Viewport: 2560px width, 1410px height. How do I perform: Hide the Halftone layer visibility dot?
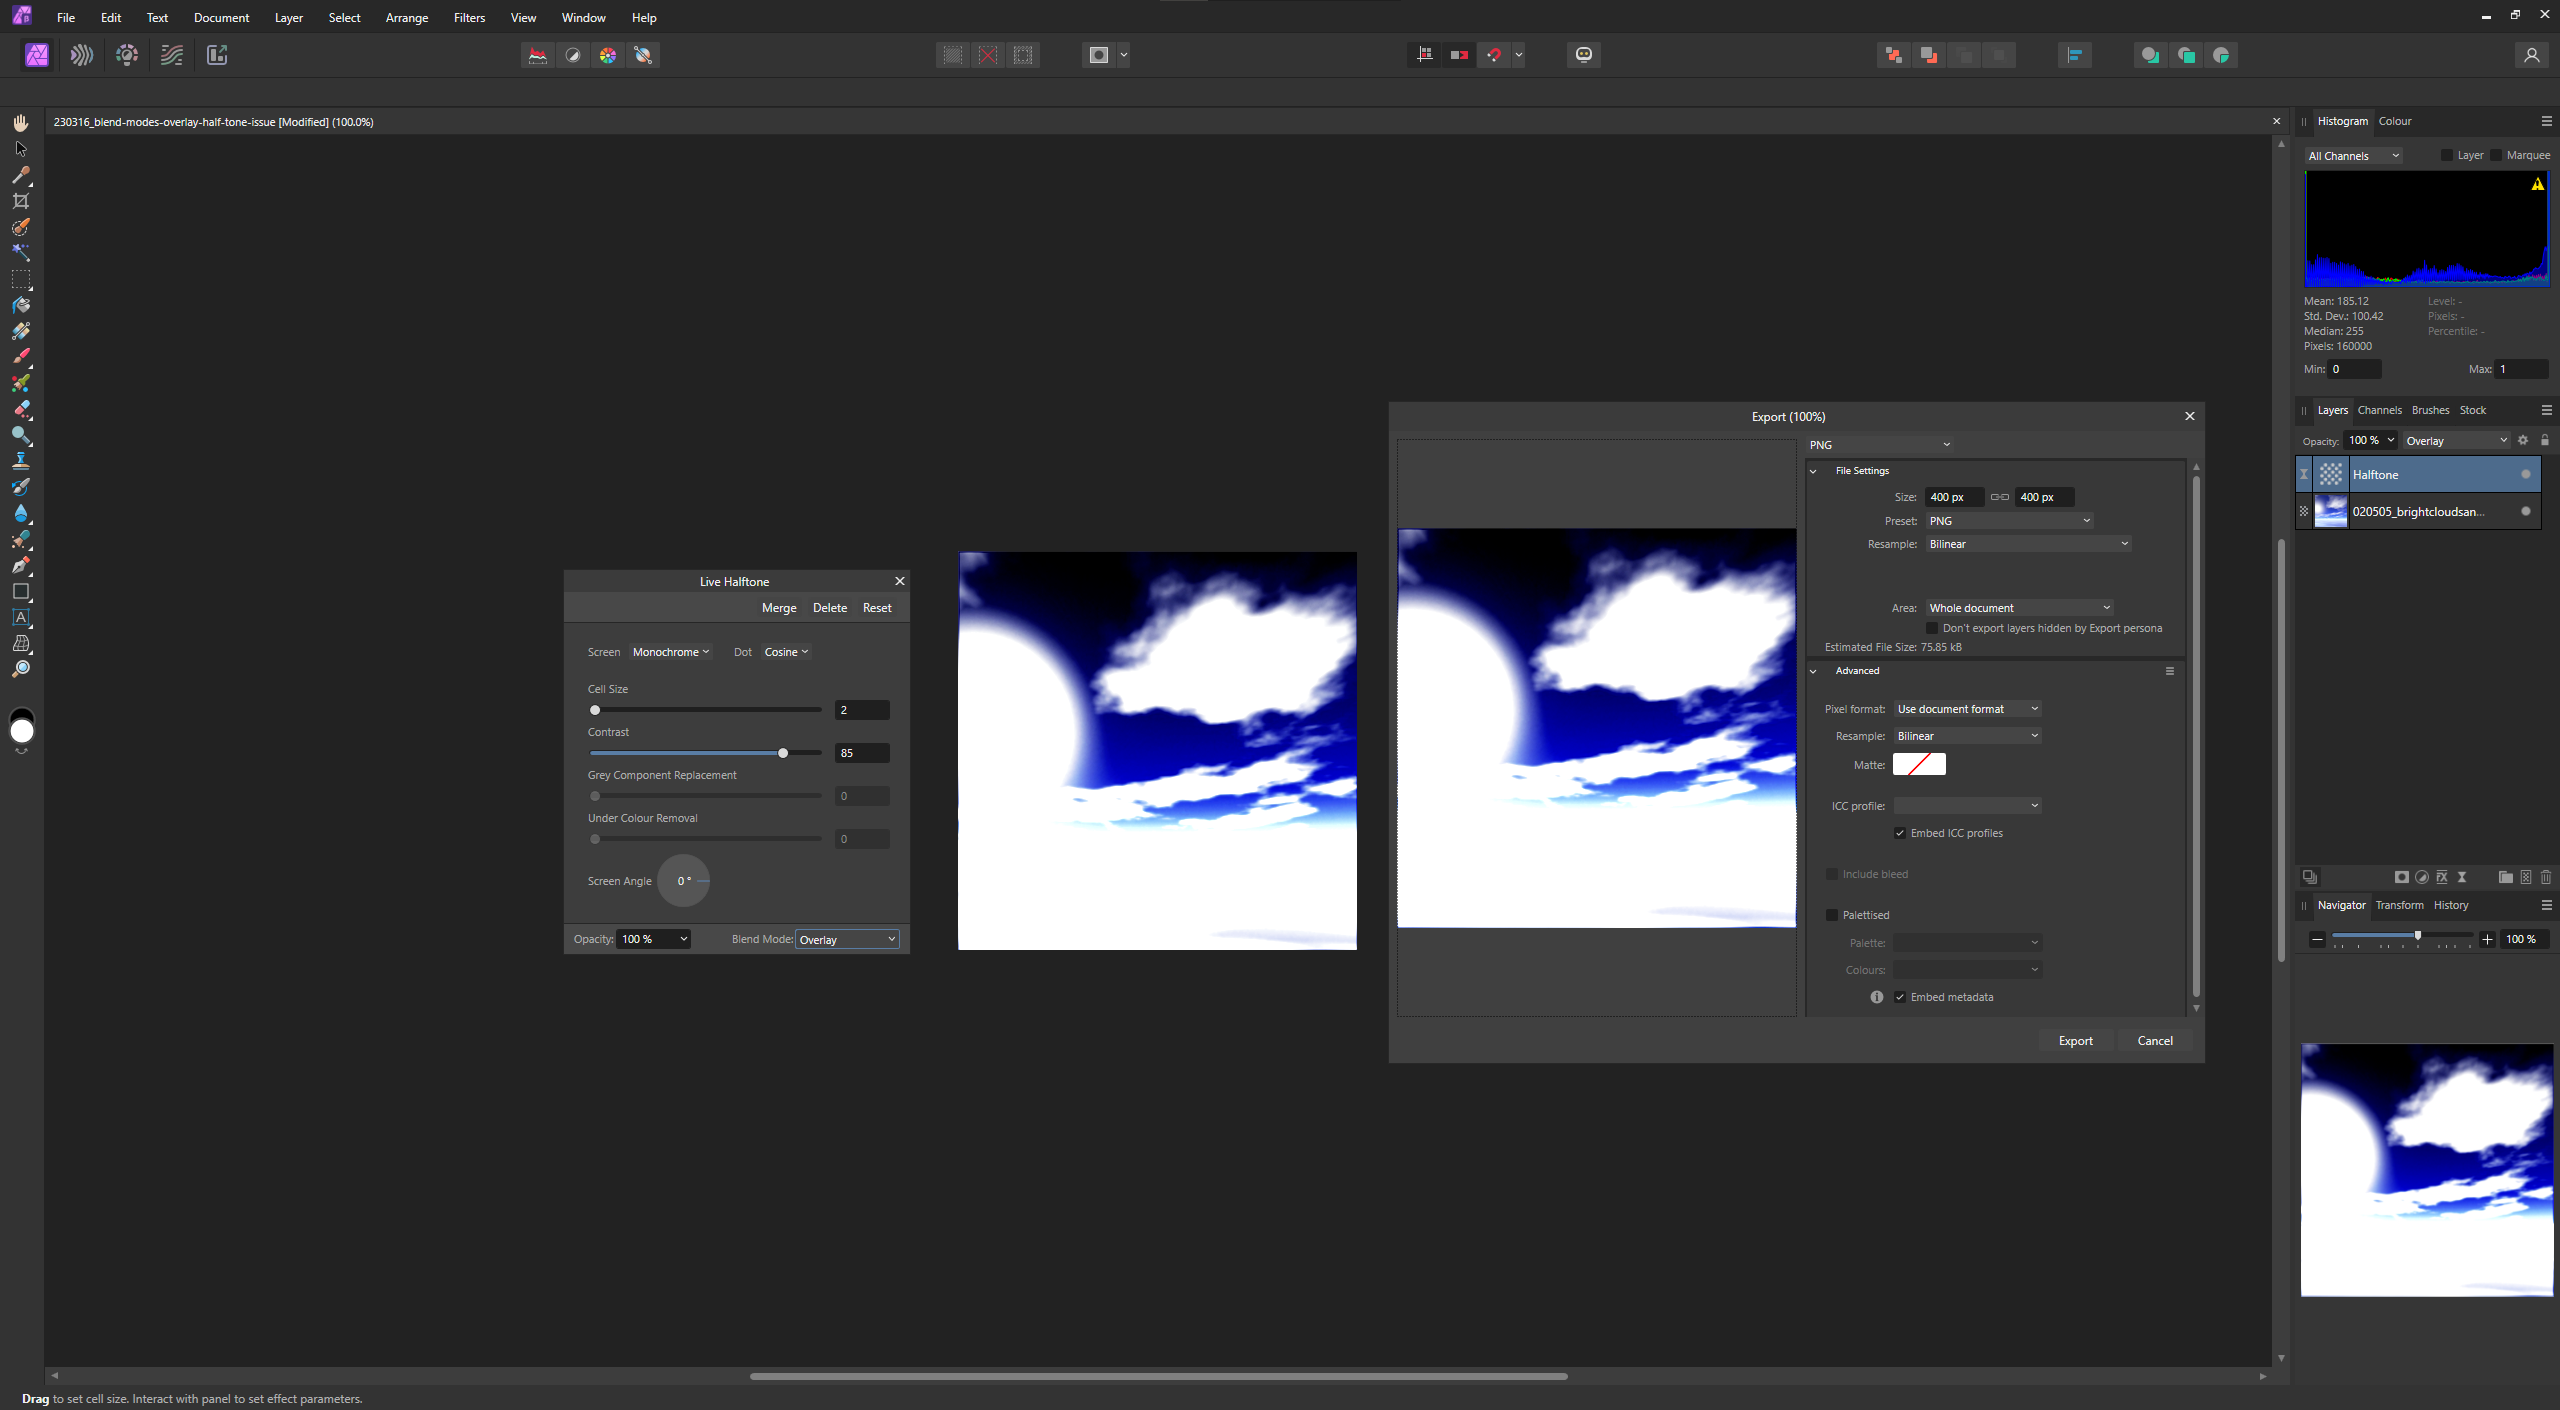tap(2526, 475)
